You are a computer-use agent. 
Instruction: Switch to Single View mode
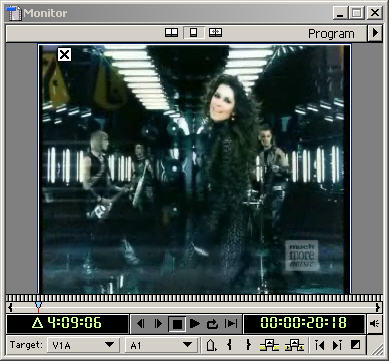(194, 33)
